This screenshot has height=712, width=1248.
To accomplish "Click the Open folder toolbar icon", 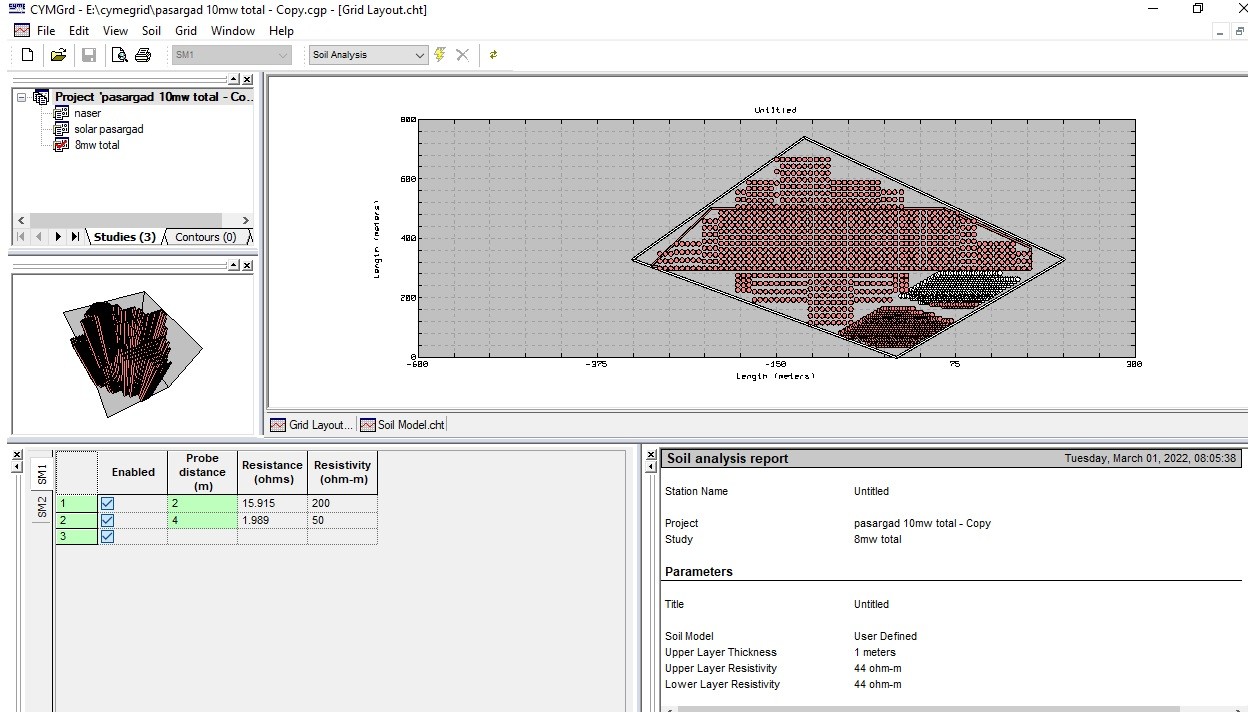I will coord(58,55).
